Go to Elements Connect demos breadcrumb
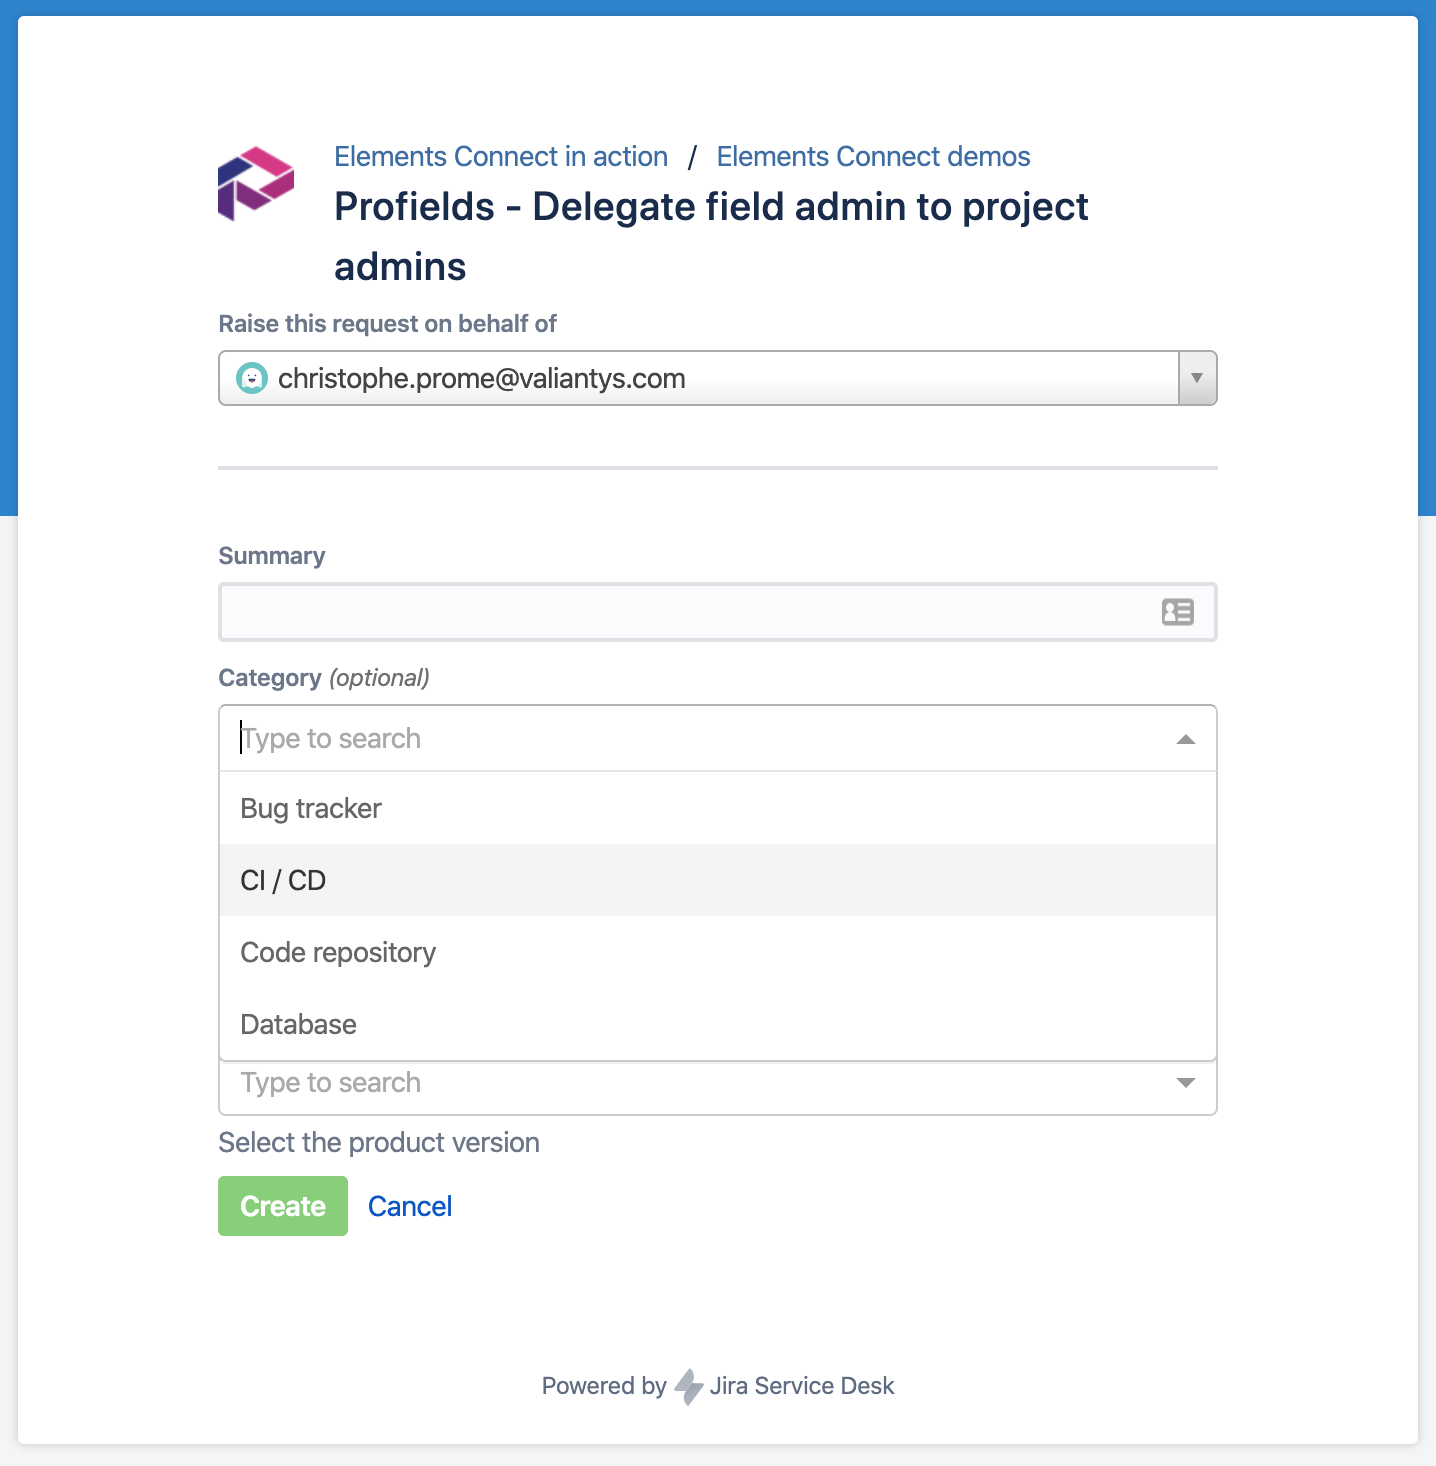This screenshot has height=1466, width=1436. click(873, 157)
